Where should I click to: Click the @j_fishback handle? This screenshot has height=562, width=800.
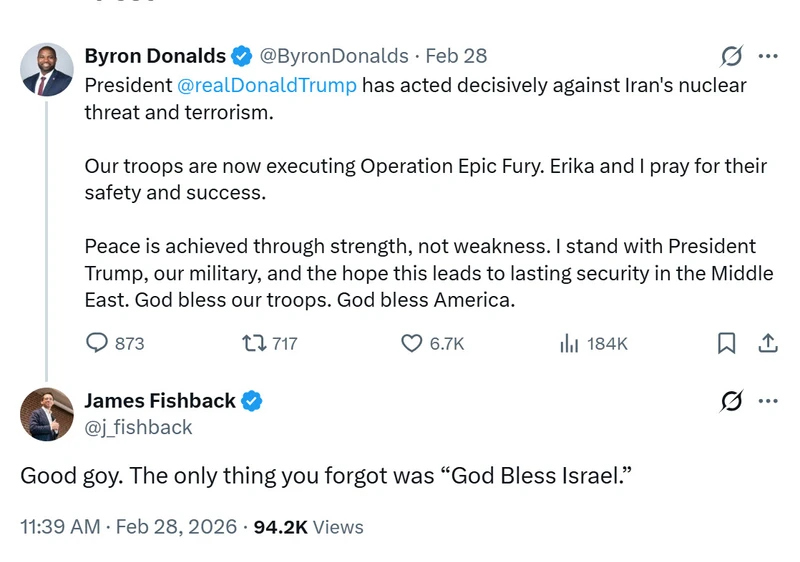click(x=138, y=427)
